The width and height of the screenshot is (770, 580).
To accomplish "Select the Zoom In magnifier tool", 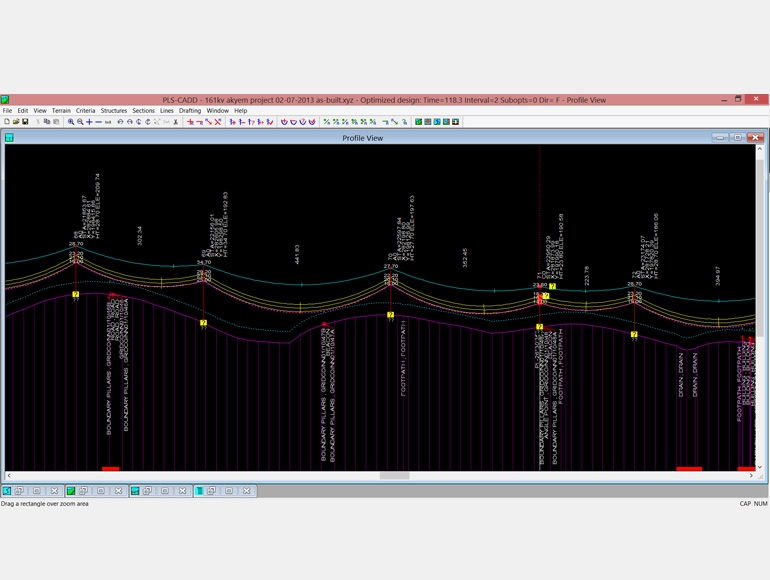I will pyautogui.click(x=71, y=122).
